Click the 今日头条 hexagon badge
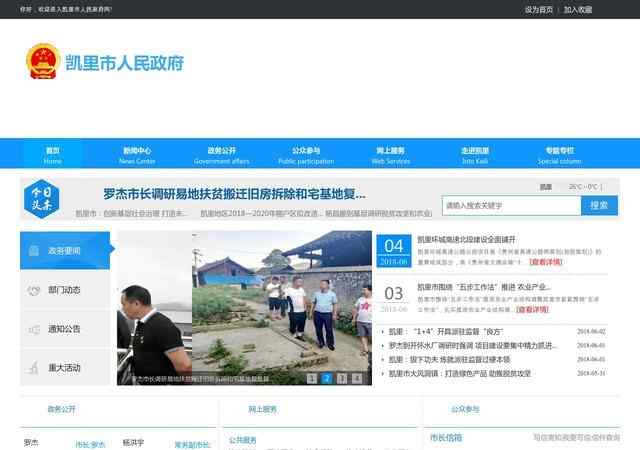640x450 pixels. click(x=42, y=199)
